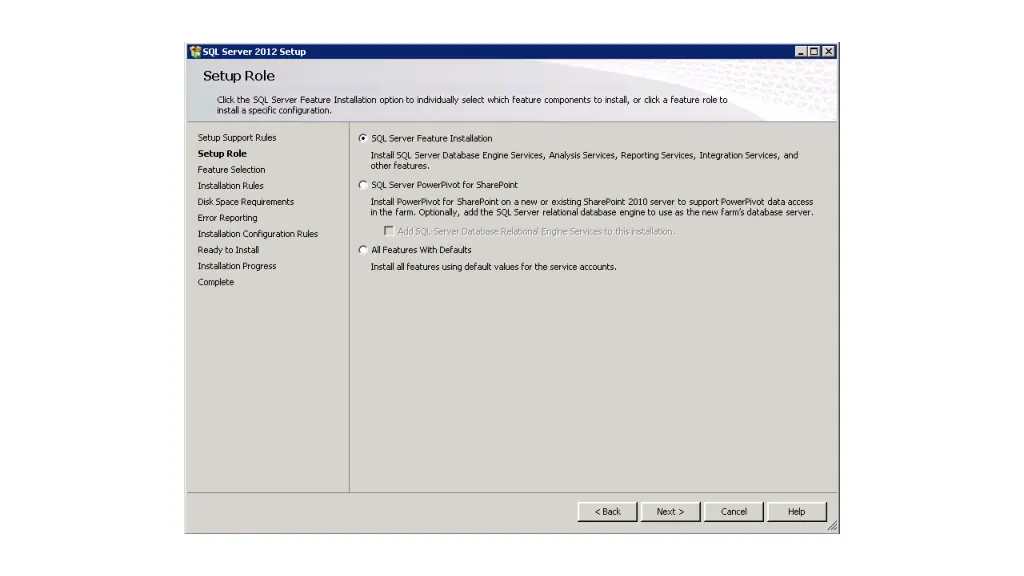Minimize the SQL Server 2012 Setup window
This screenshot has width=1024, height=576.
[x=801, y=52]
